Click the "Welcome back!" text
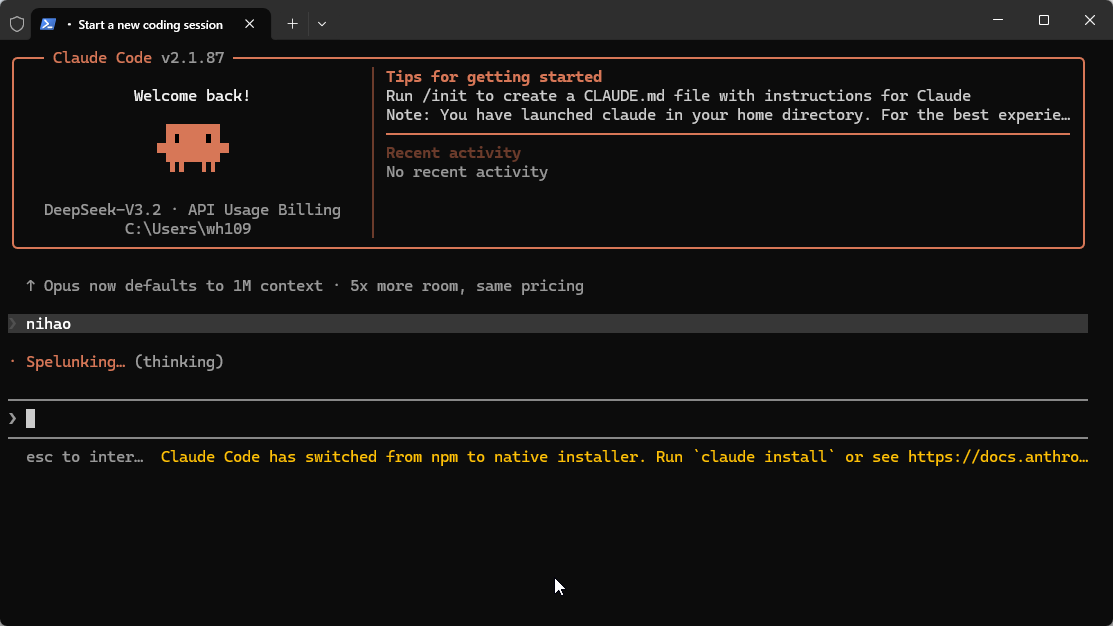 pos(192,96)
